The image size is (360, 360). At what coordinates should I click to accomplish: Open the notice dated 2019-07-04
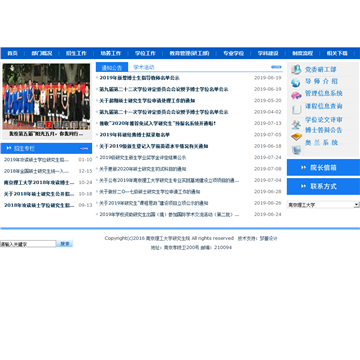coord(169,180)
